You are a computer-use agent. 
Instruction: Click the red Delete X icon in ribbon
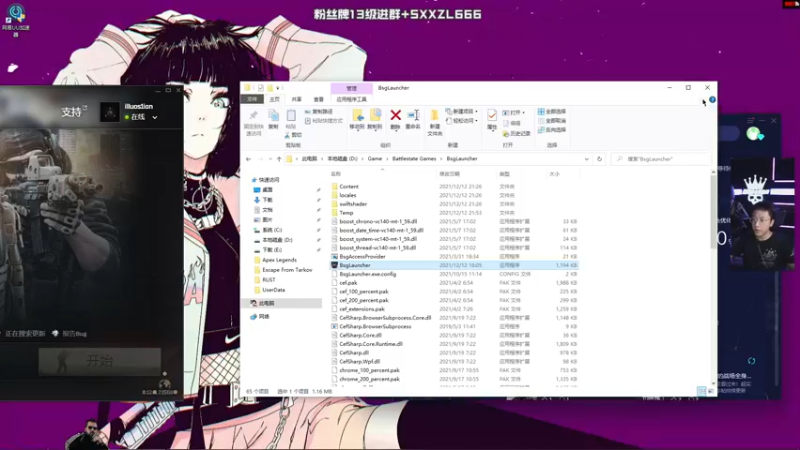[x=395, y=115]
